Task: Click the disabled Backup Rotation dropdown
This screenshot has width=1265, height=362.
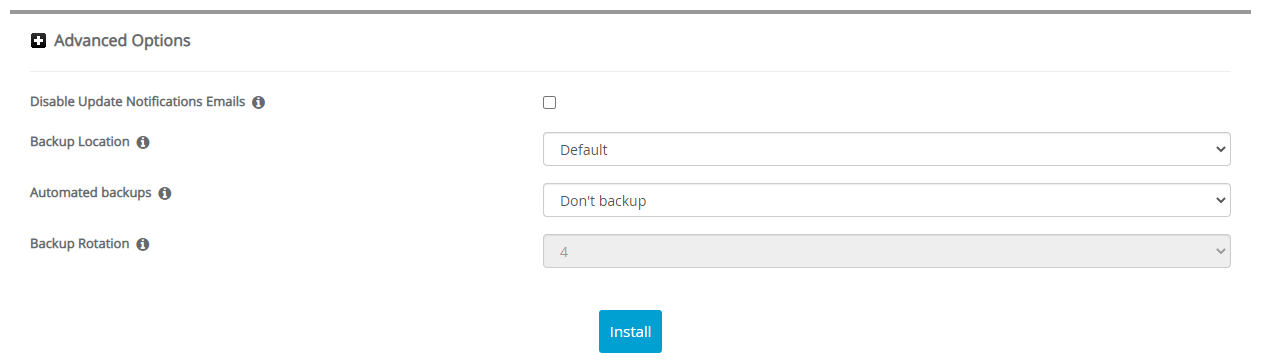Action: pos(887,251)
